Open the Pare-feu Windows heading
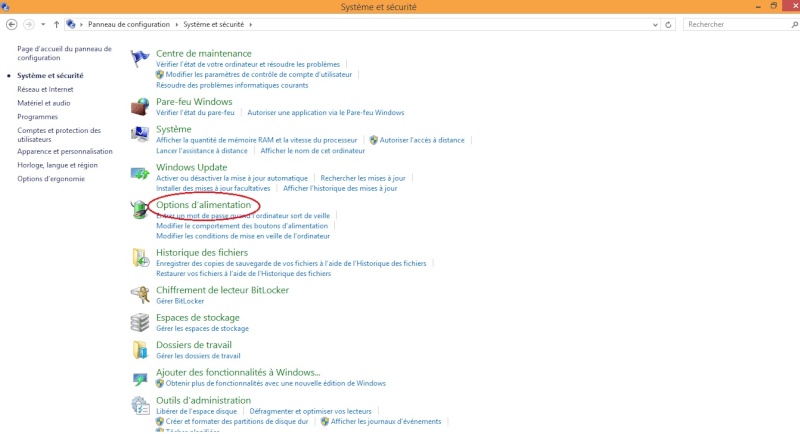The width and height of the screenshot is (800, 434). [x=194, y=102]
